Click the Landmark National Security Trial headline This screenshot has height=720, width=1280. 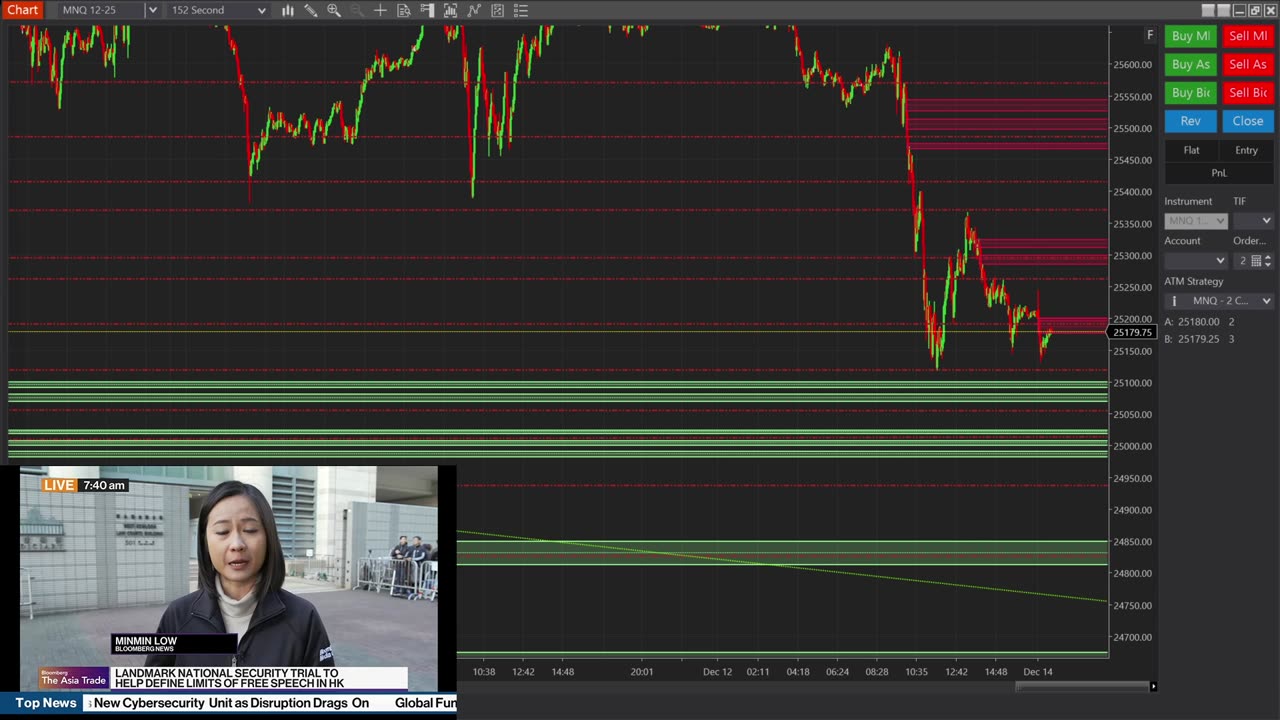point(229,678)
